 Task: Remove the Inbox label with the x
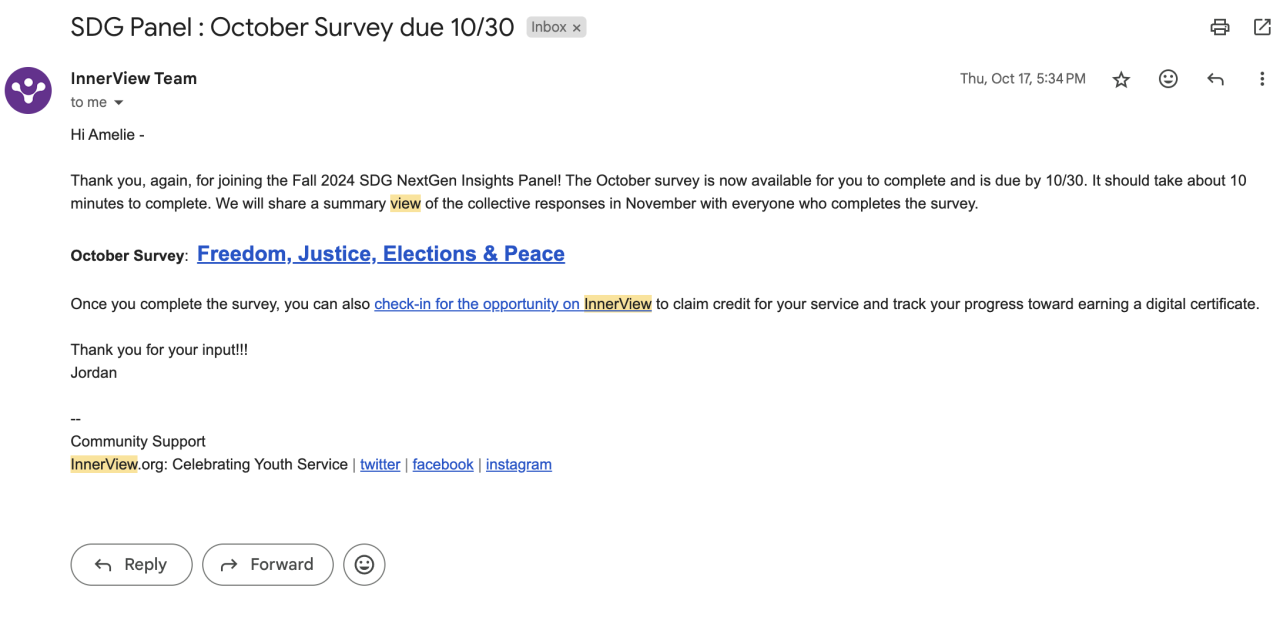coord(577,28)
